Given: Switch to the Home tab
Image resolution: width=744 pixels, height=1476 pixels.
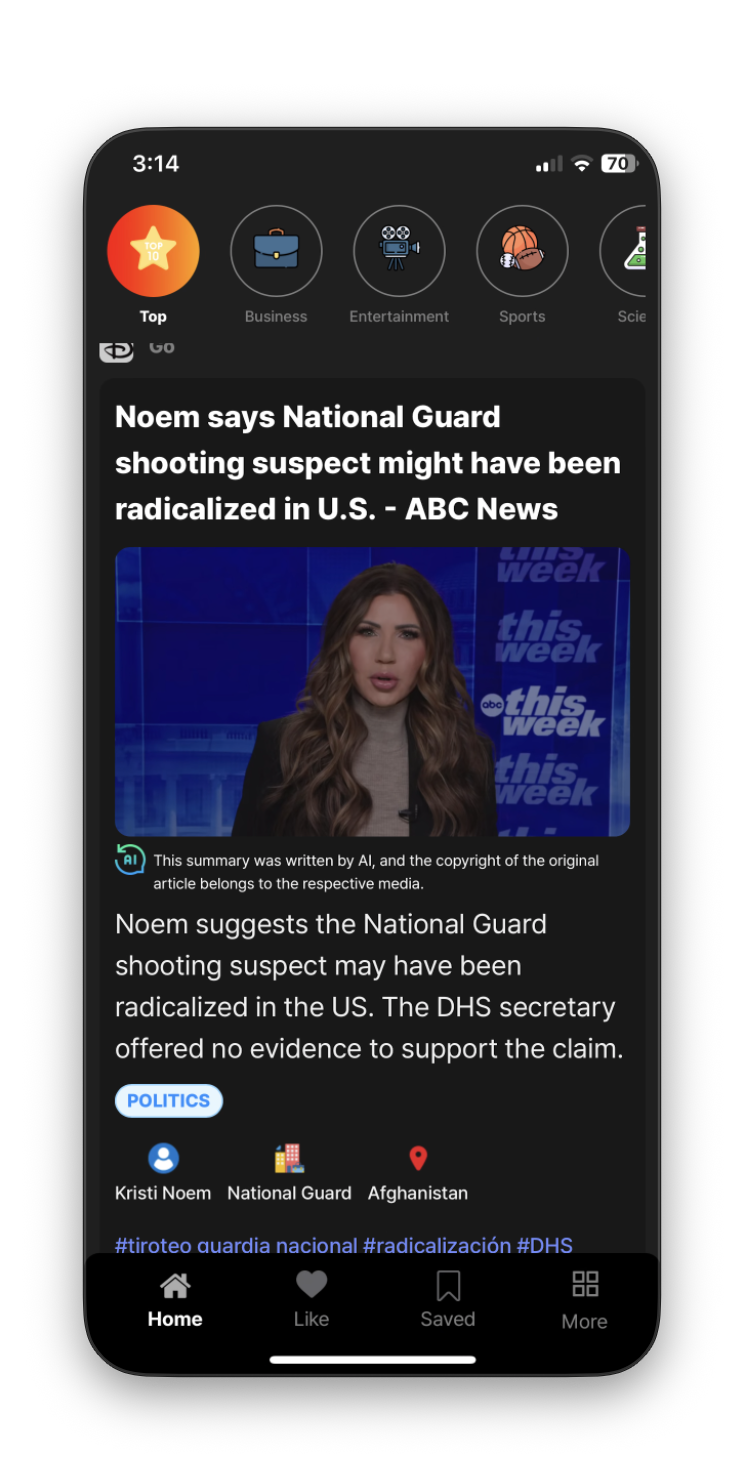Looking at the screenshot, I should pyautogui.click(x=175, y=1300).
